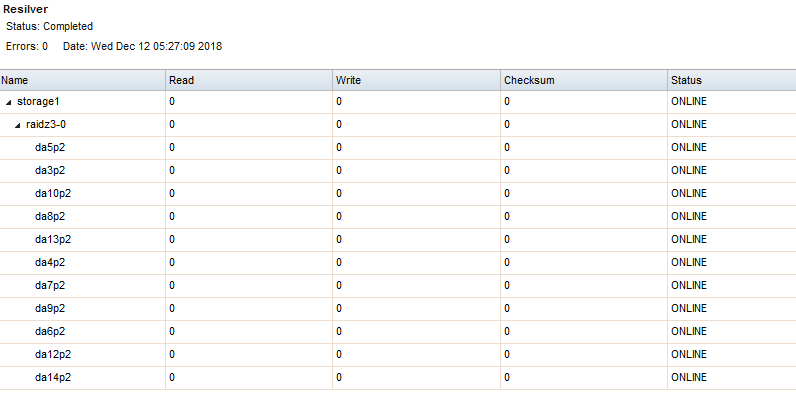The width and height of the screenshot is (796, 393).
Task: Select the da3p2 disk row
Action: pyautogui.click(x=398, y=171)
